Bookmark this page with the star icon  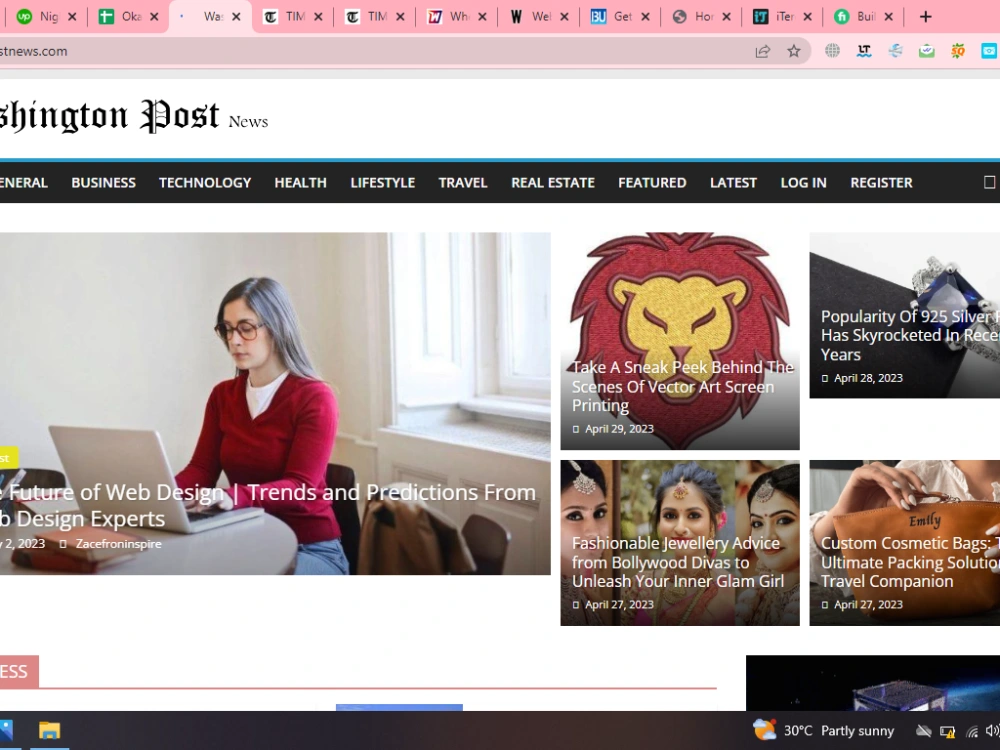[793, 51]
